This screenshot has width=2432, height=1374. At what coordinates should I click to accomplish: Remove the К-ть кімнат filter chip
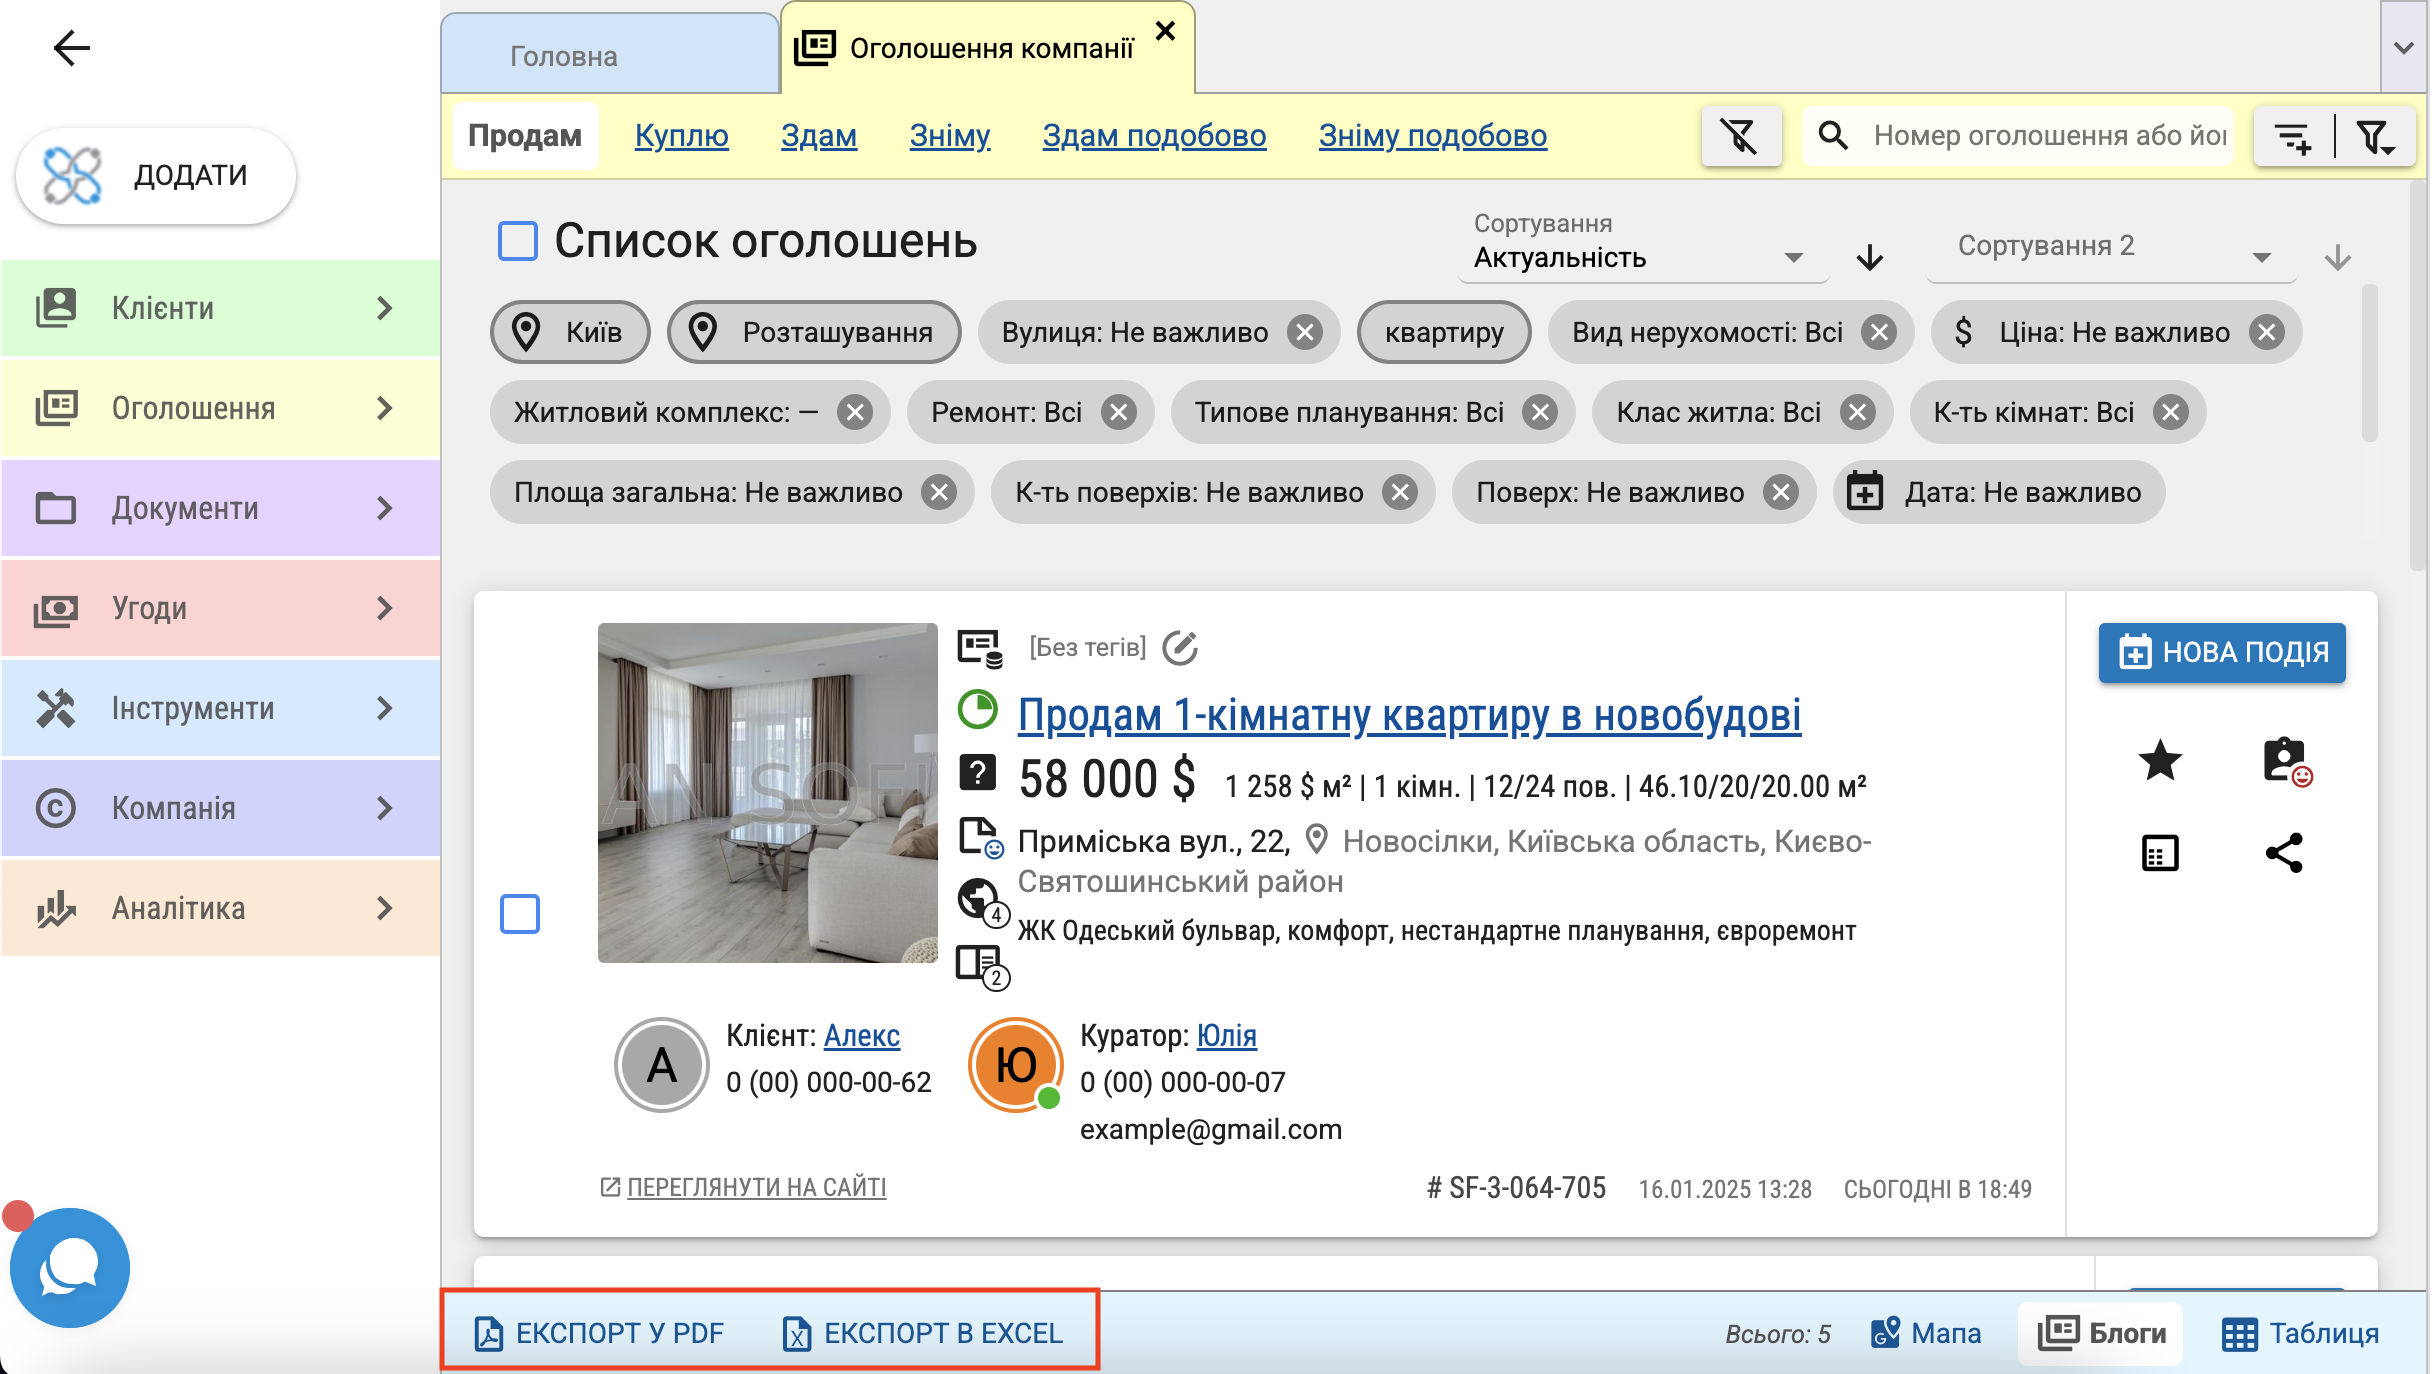coord(2171,412)
